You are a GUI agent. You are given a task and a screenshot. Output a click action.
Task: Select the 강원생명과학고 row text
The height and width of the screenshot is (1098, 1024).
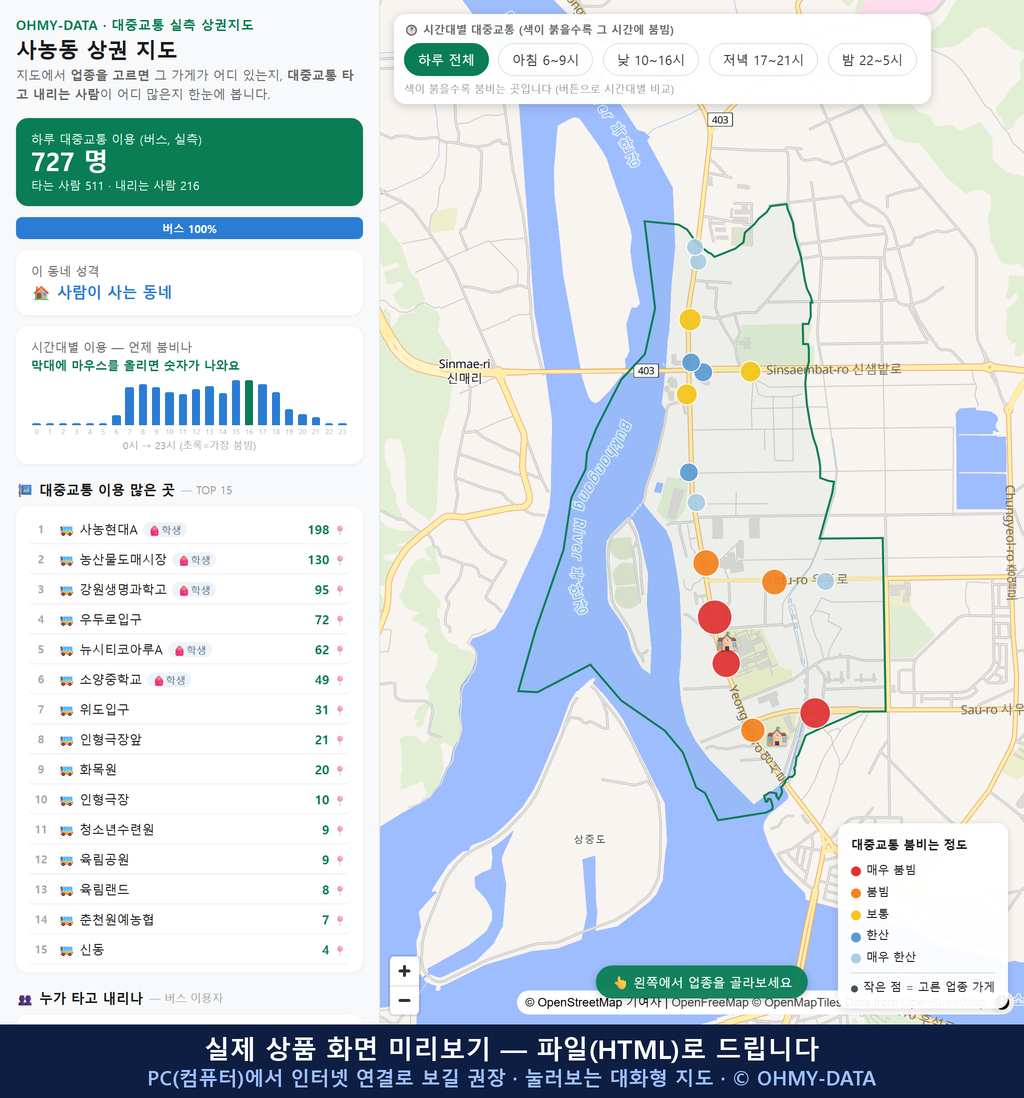click(x=123, y=590)
